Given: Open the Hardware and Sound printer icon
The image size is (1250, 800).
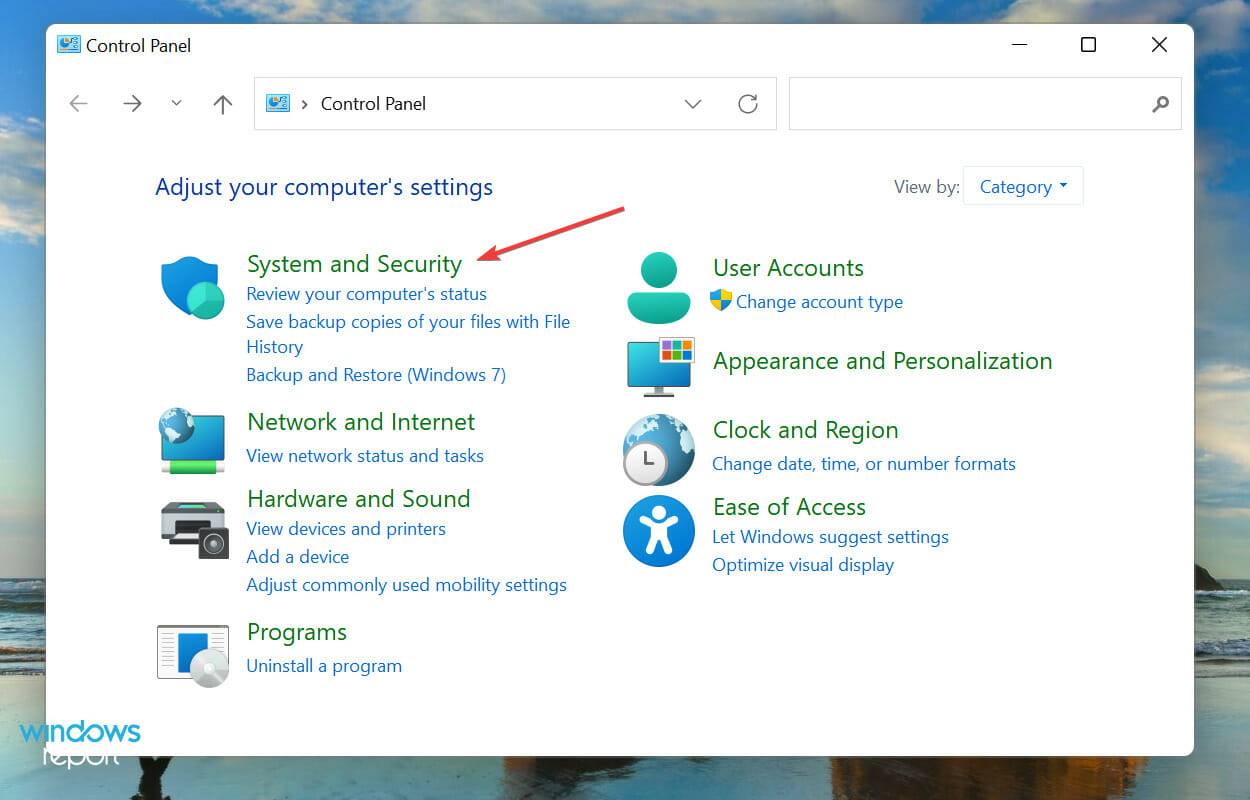Looking at the screenshot, I should [x=192, y=529].
